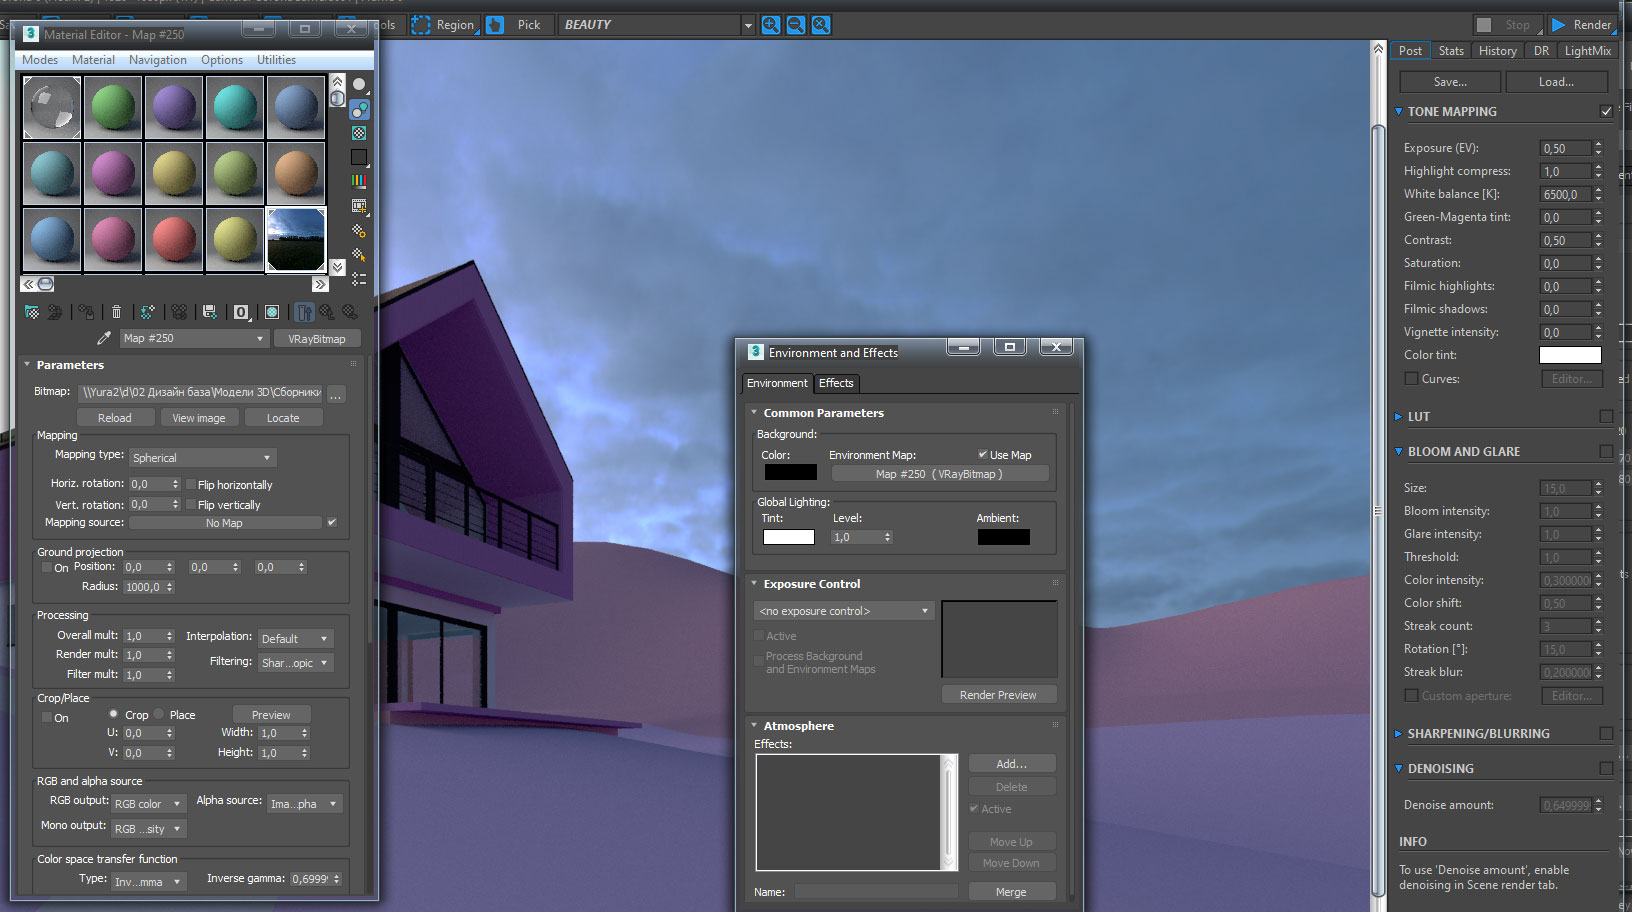Click the Go to Parent icon
Screen dimensions: 1632x912
(x=327, y=312)
